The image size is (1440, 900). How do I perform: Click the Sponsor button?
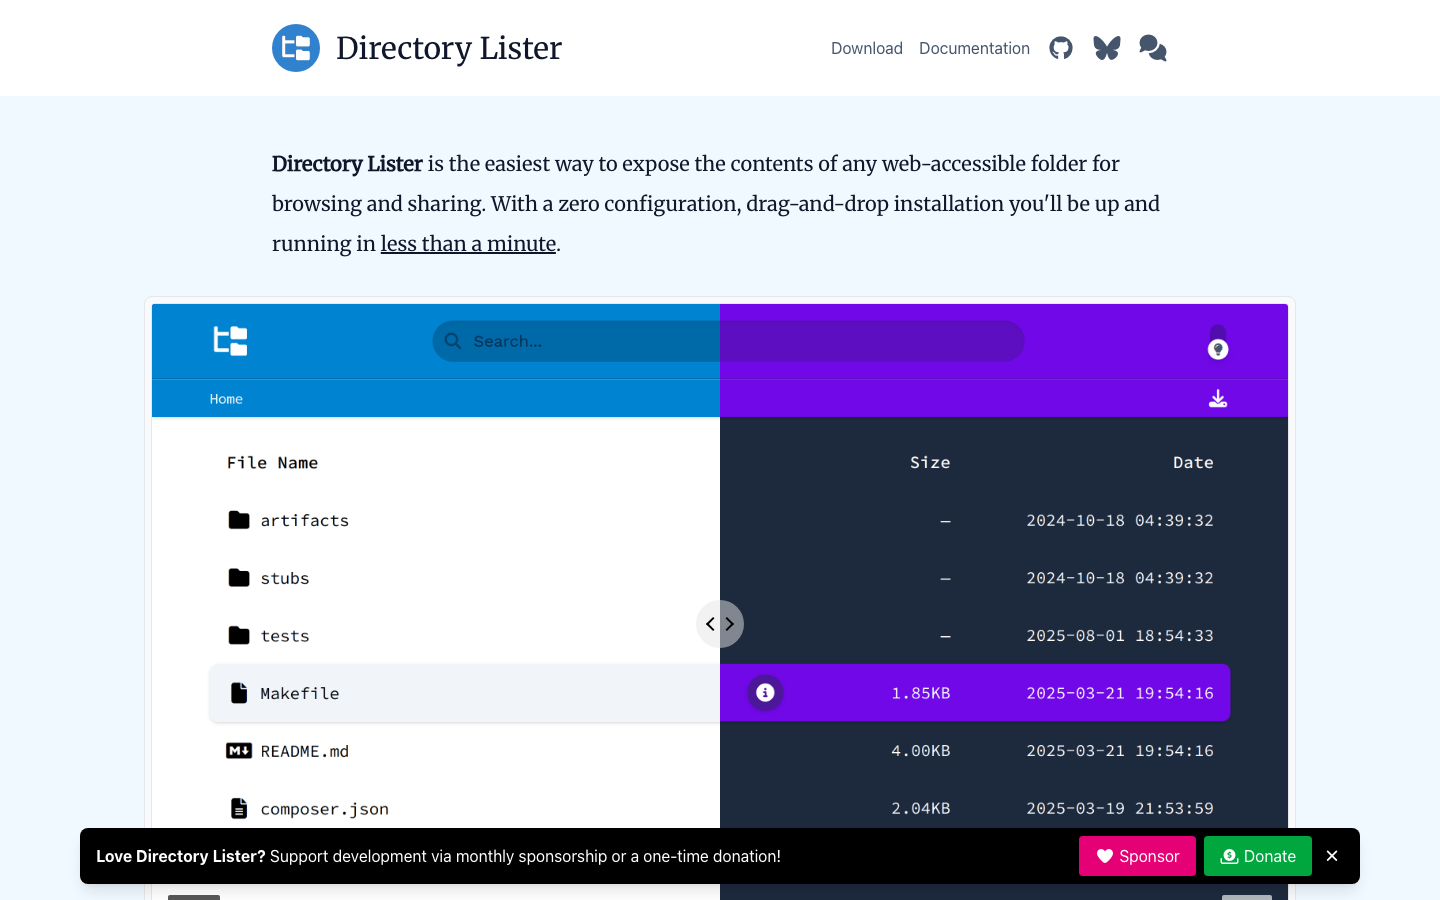pyautogui.click(x=1137, y=856)
